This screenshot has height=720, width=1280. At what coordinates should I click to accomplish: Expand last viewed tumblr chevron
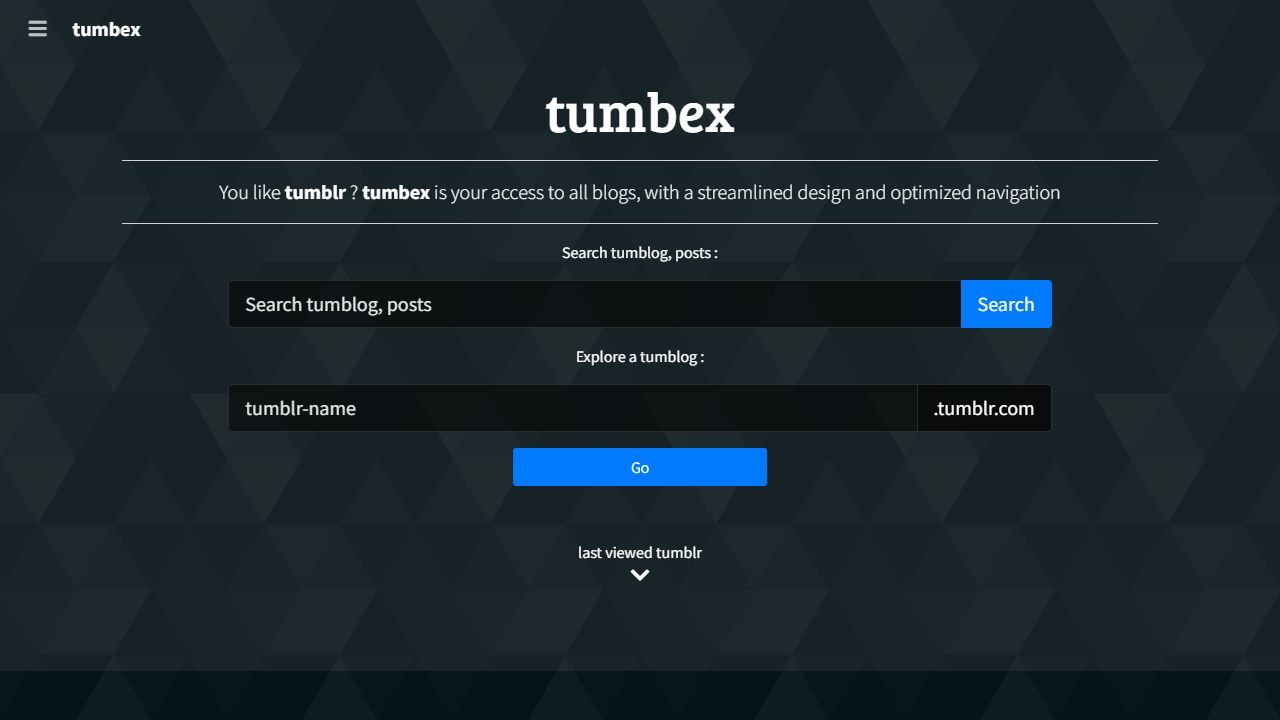[x=640, y=575]
